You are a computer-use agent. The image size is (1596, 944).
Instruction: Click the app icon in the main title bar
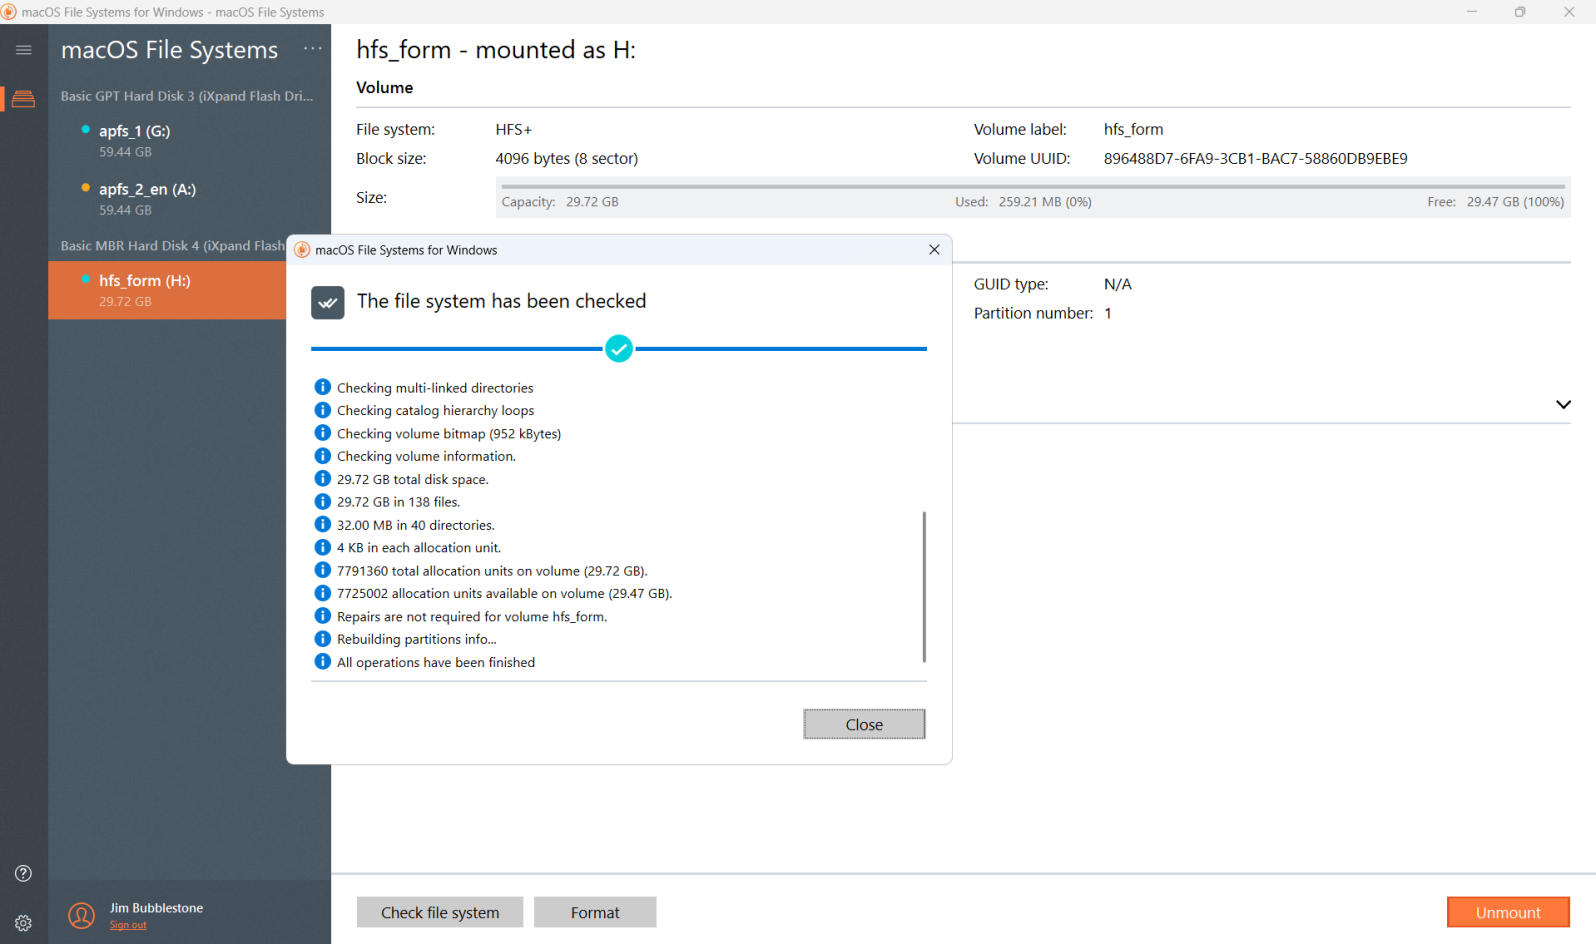tap(9, 12)
